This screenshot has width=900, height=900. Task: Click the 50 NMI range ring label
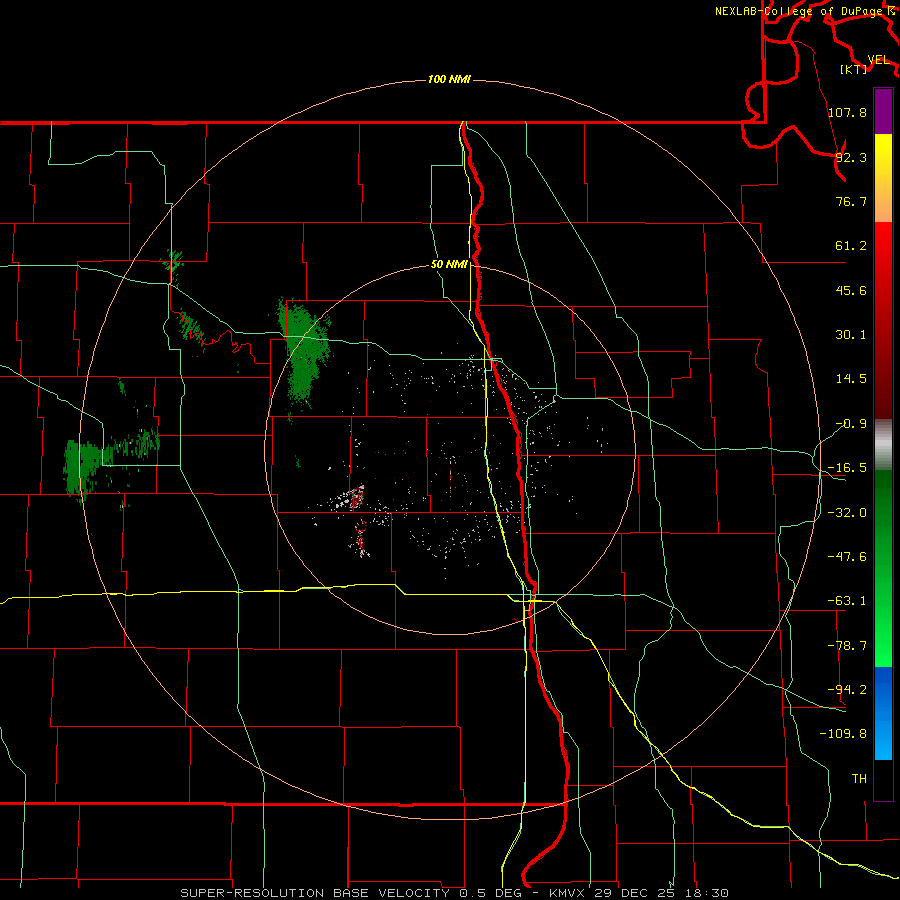(x=449, y=265)
